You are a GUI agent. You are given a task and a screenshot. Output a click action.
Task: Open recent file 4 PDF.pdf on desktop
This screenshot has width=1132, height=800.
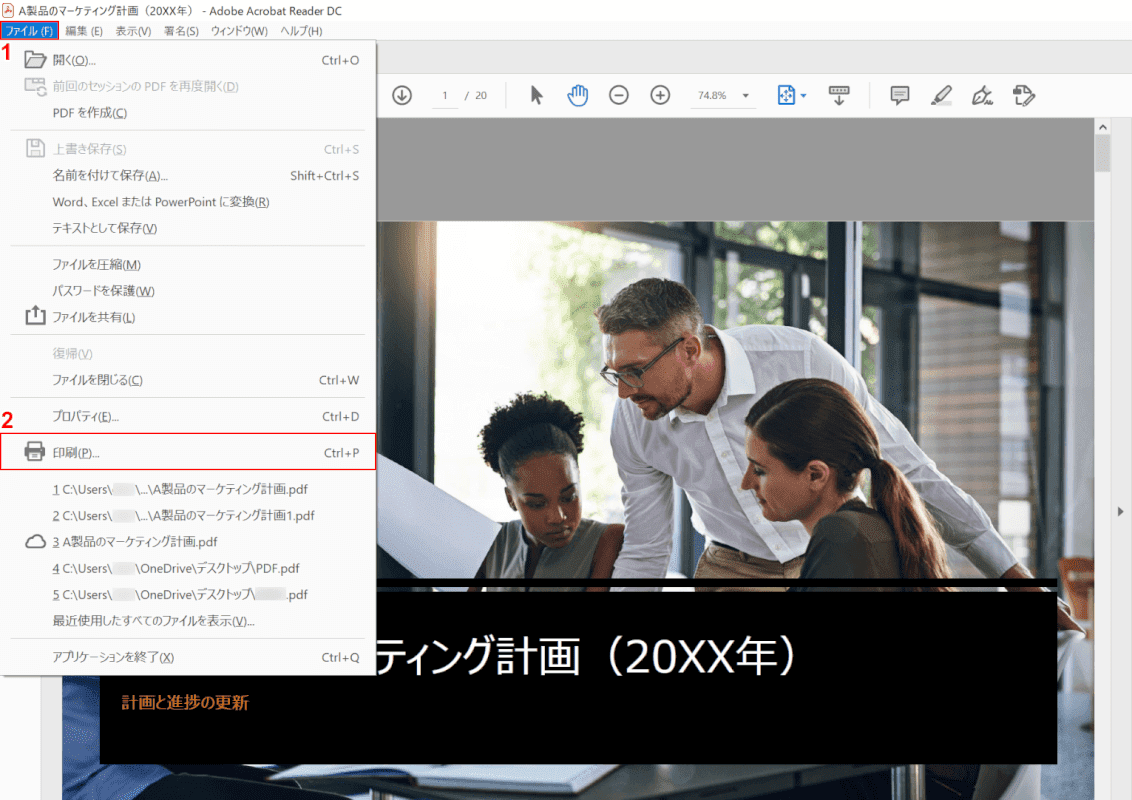tap(188, 568)
